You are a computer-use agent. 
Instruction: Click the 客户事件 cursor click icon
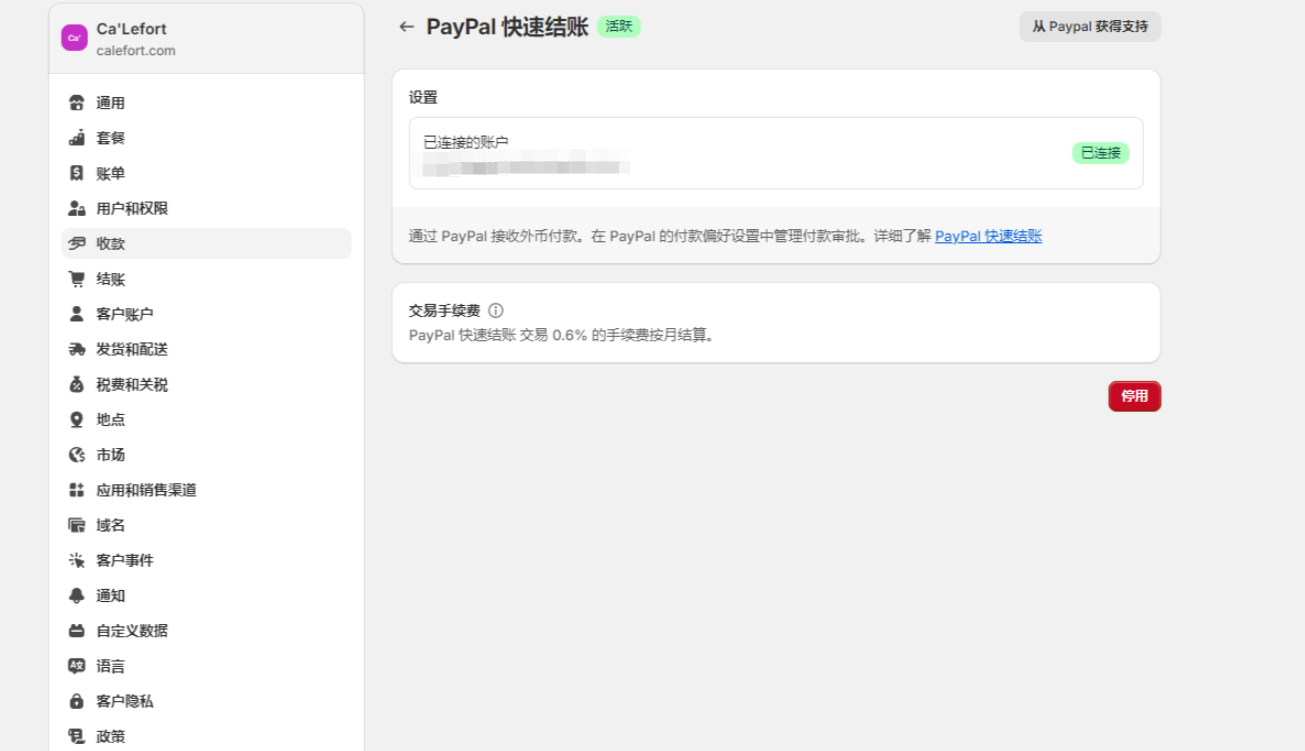(x=77, y=560)
